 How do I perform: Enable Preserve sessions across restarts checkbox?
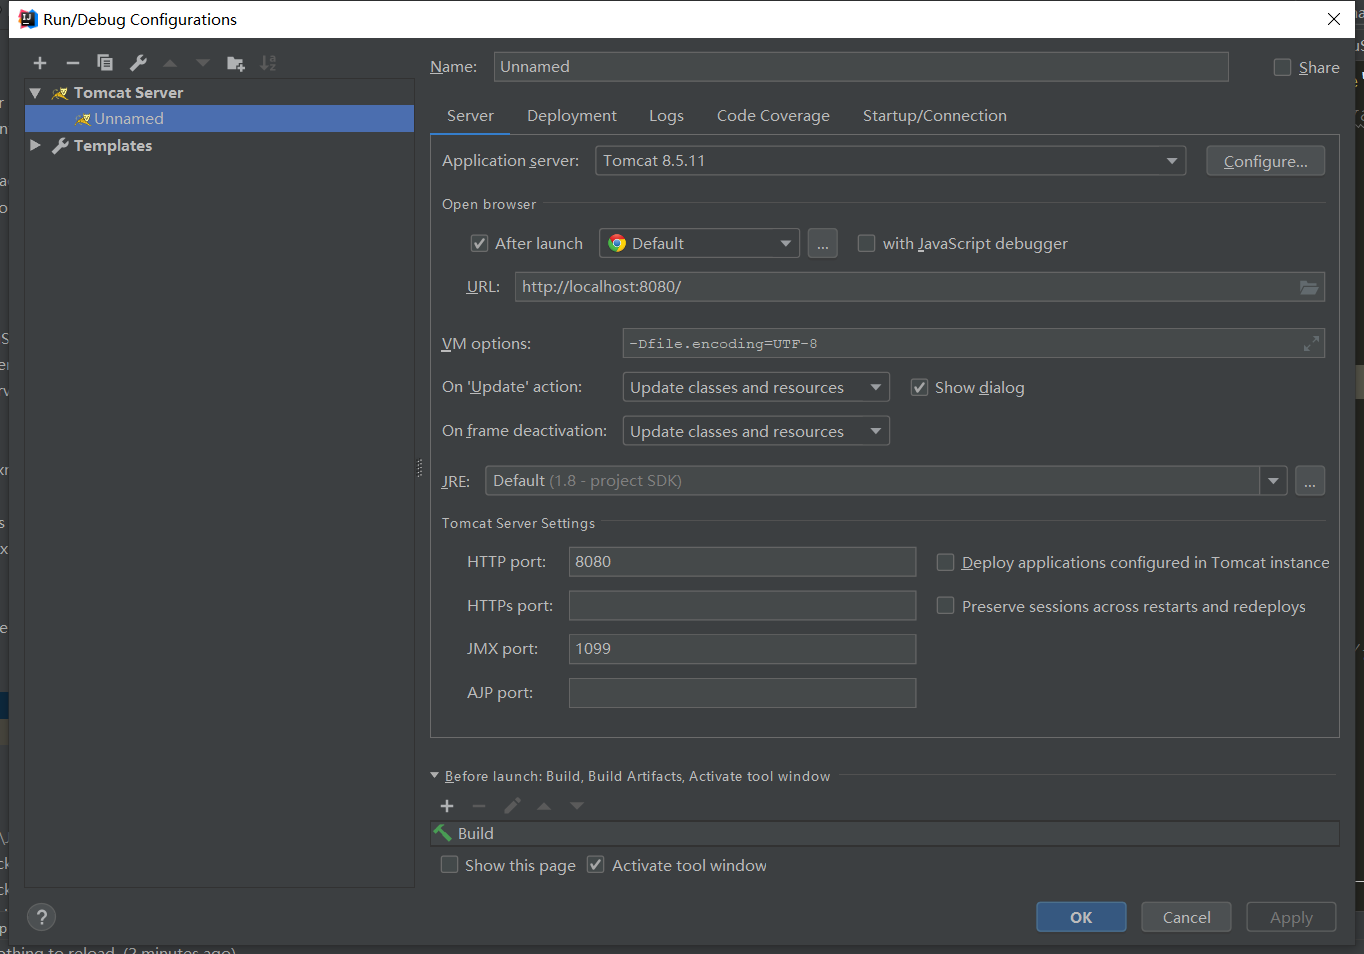[x=945, y=605]
